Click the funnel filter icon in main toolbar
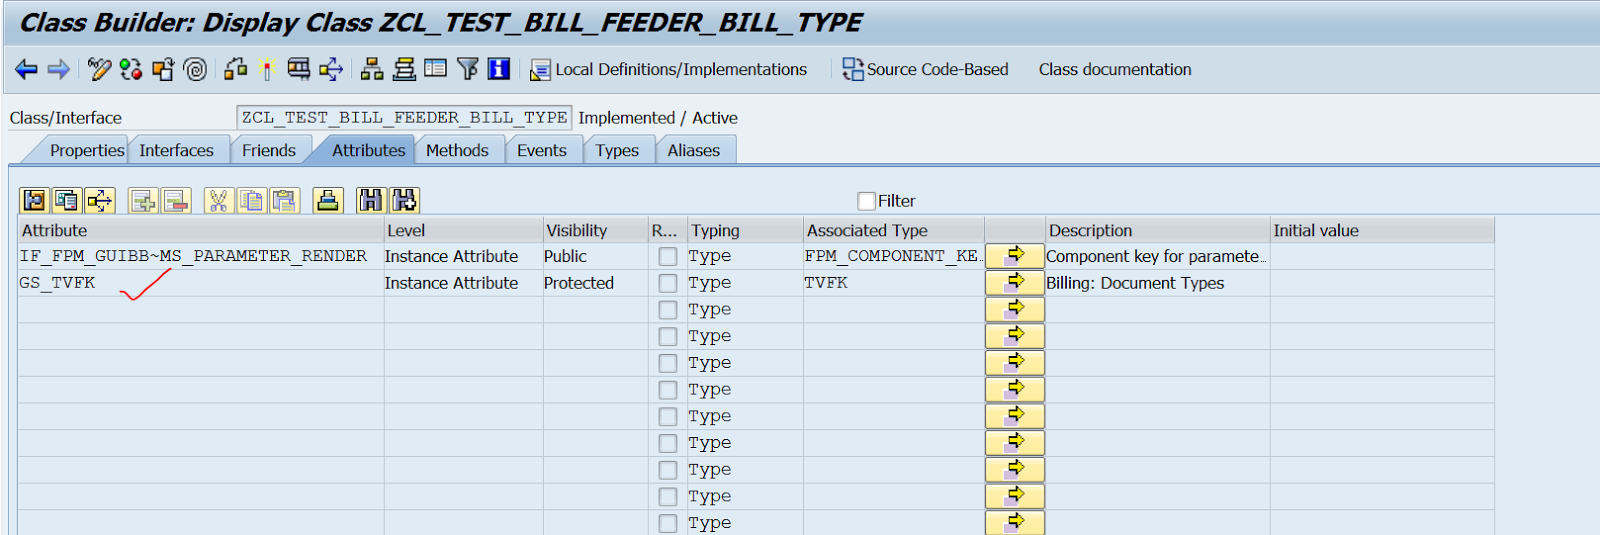The image size is (1600, 535). pos(467,69)
